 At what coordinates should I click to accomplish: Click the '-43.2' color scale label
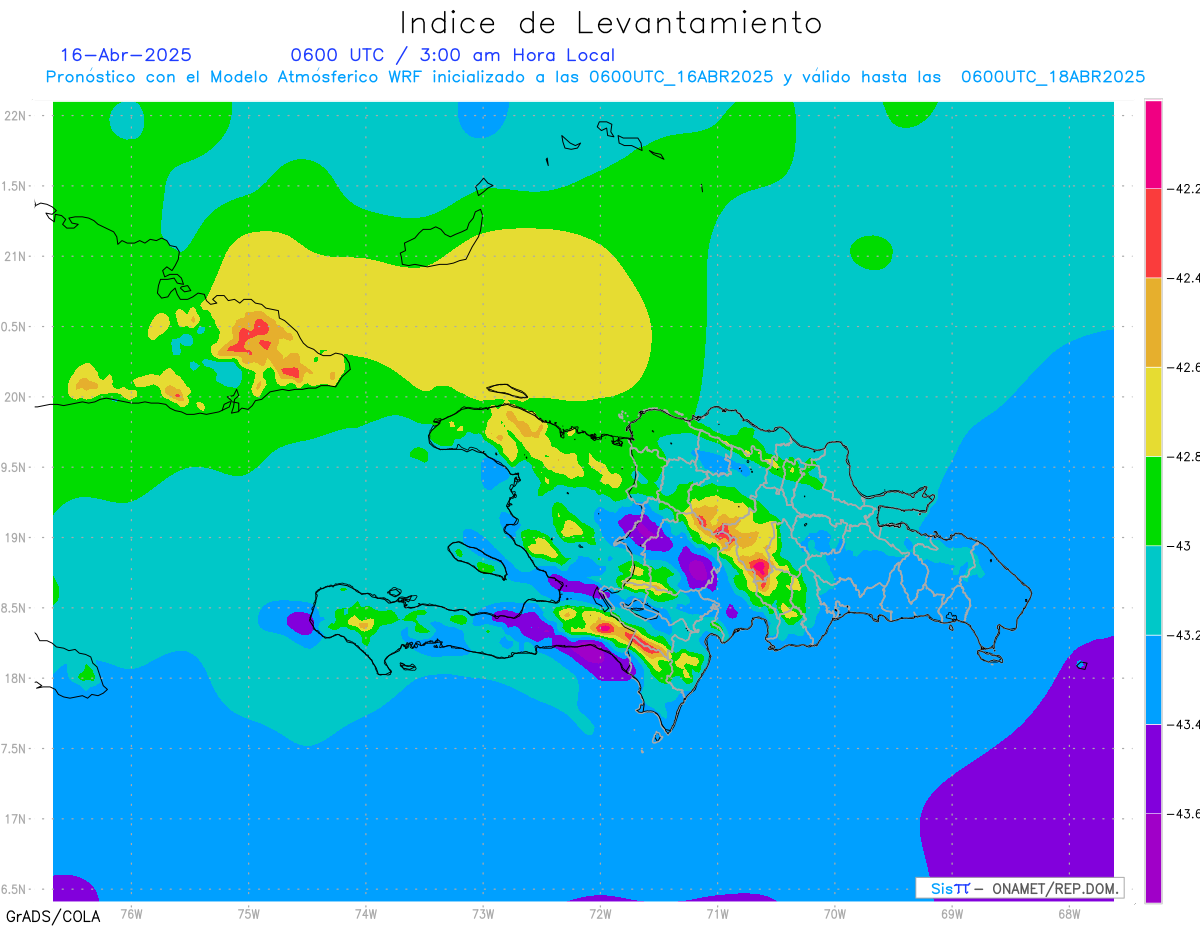point(1185,635)
